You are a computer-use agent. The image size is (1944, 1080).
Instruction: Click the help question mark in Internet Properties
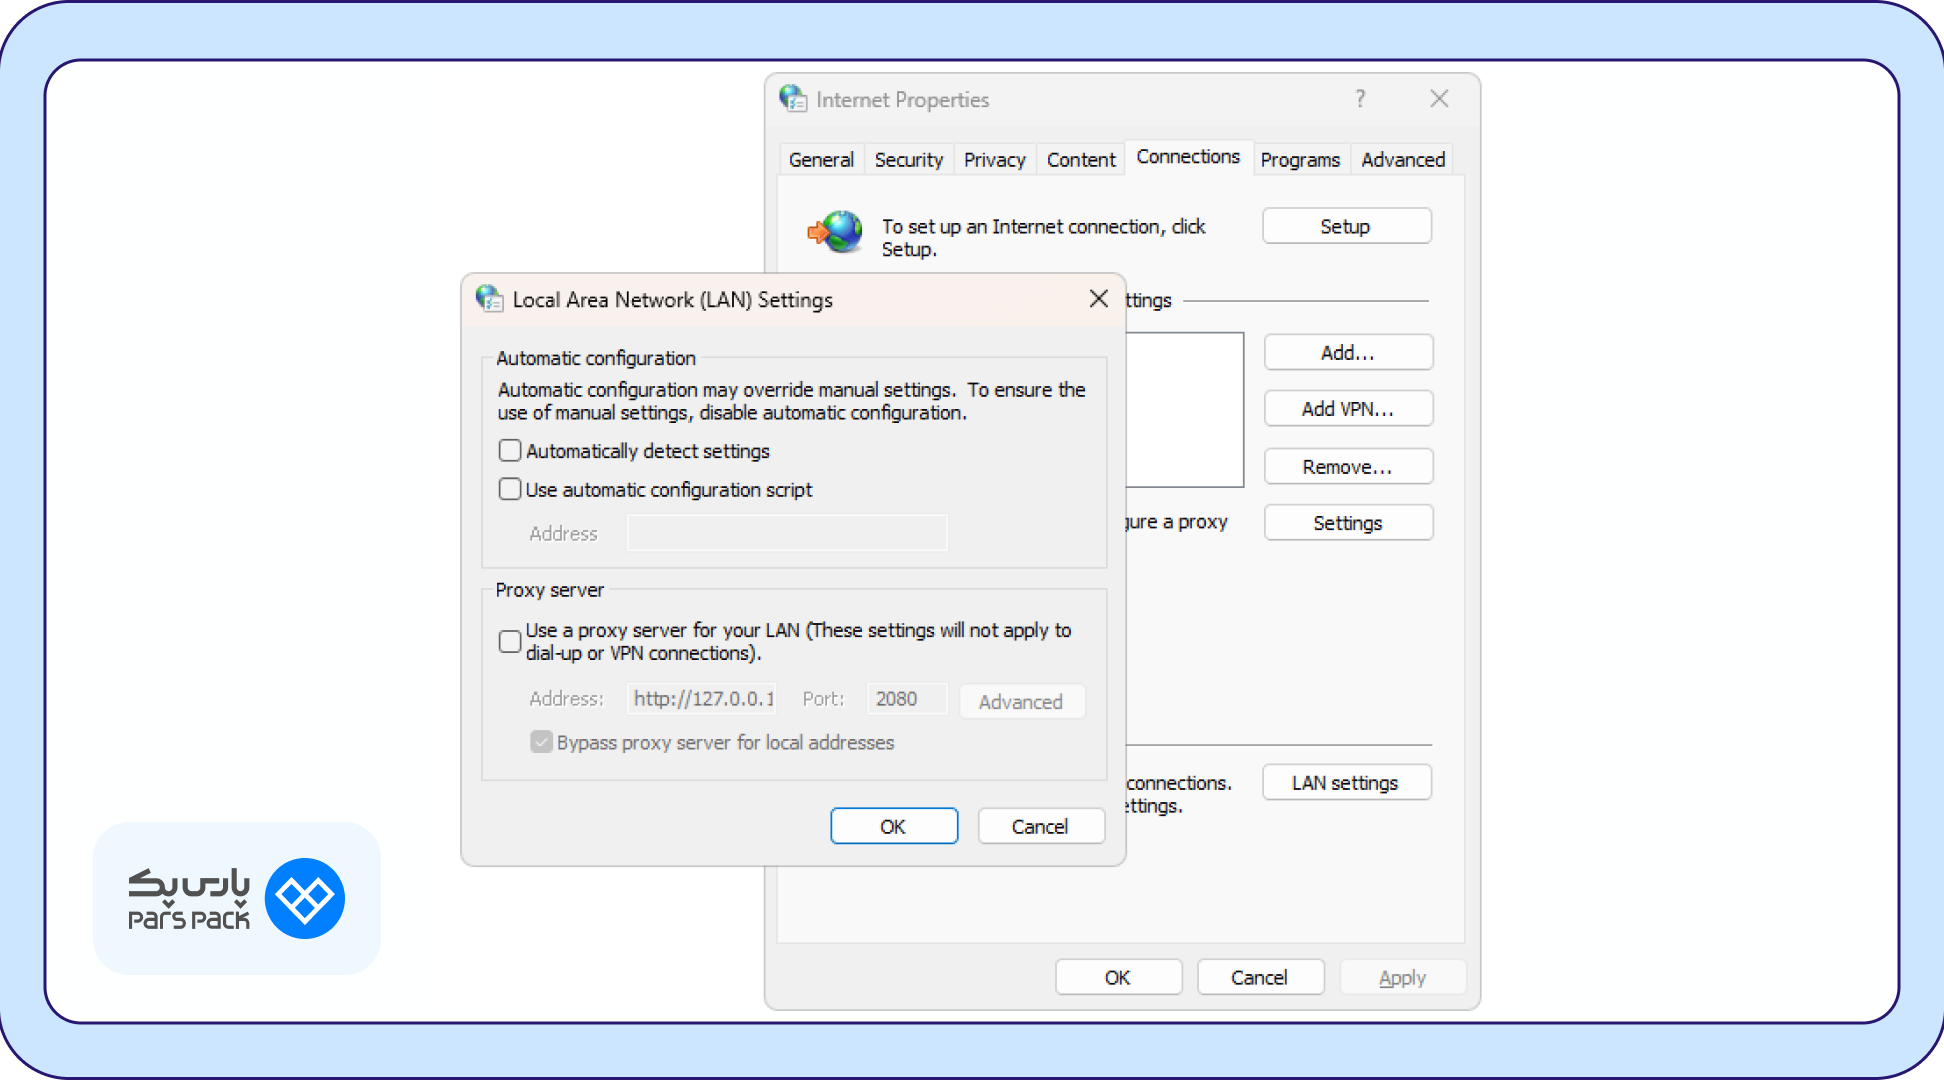[1360, 98]
